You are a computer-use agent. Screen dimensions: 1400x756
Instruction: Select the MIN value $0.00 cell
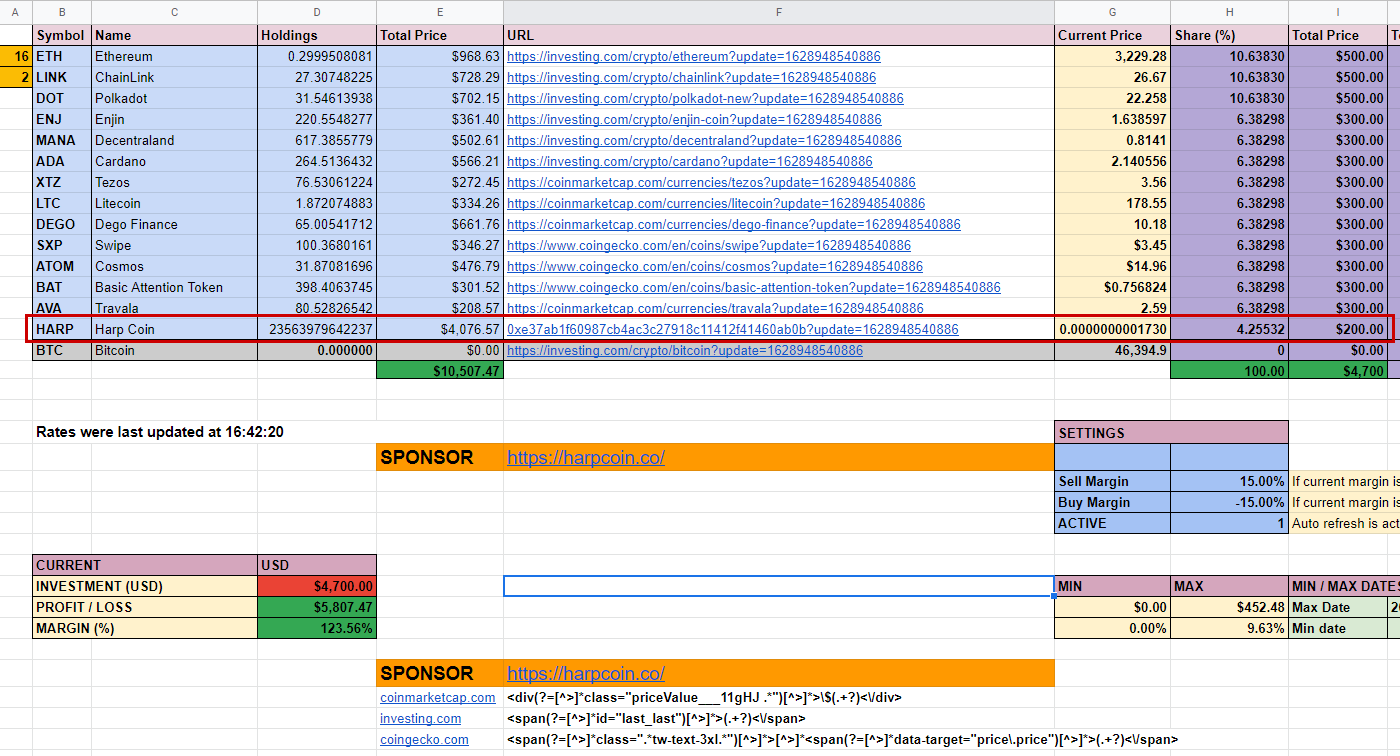pyautogui.click(x=1113, y=608)
